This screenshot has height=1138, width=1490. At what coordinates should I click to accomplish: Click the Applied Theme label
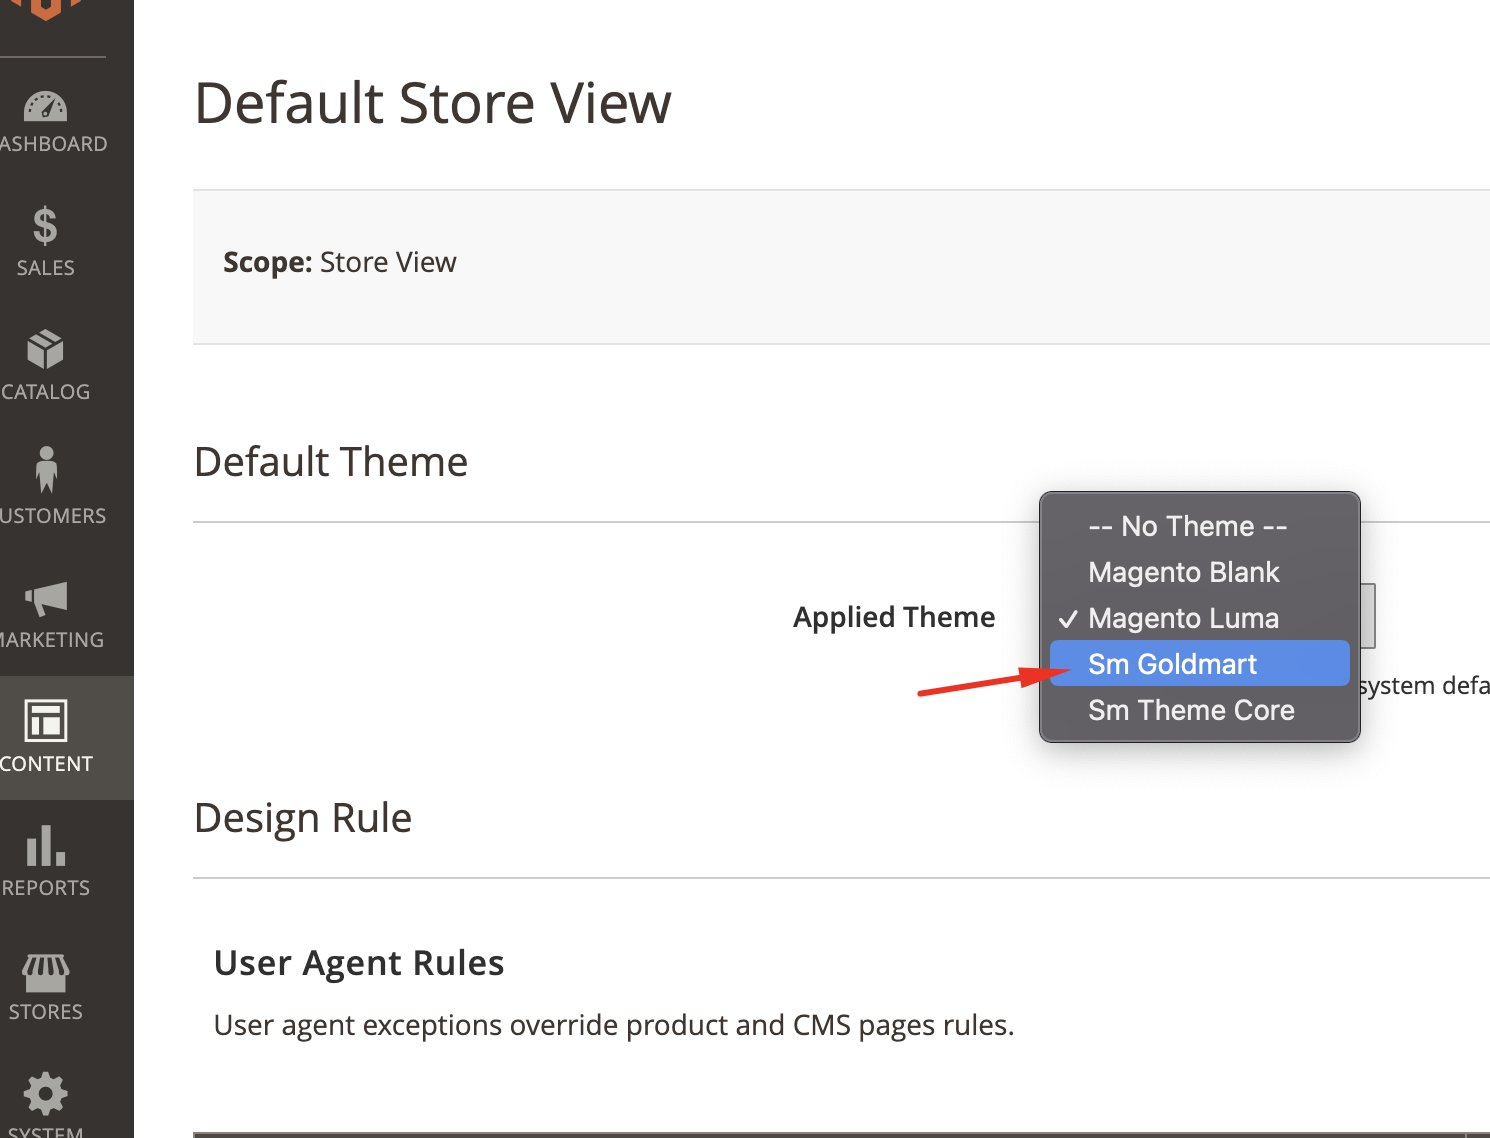coord(894,617)
